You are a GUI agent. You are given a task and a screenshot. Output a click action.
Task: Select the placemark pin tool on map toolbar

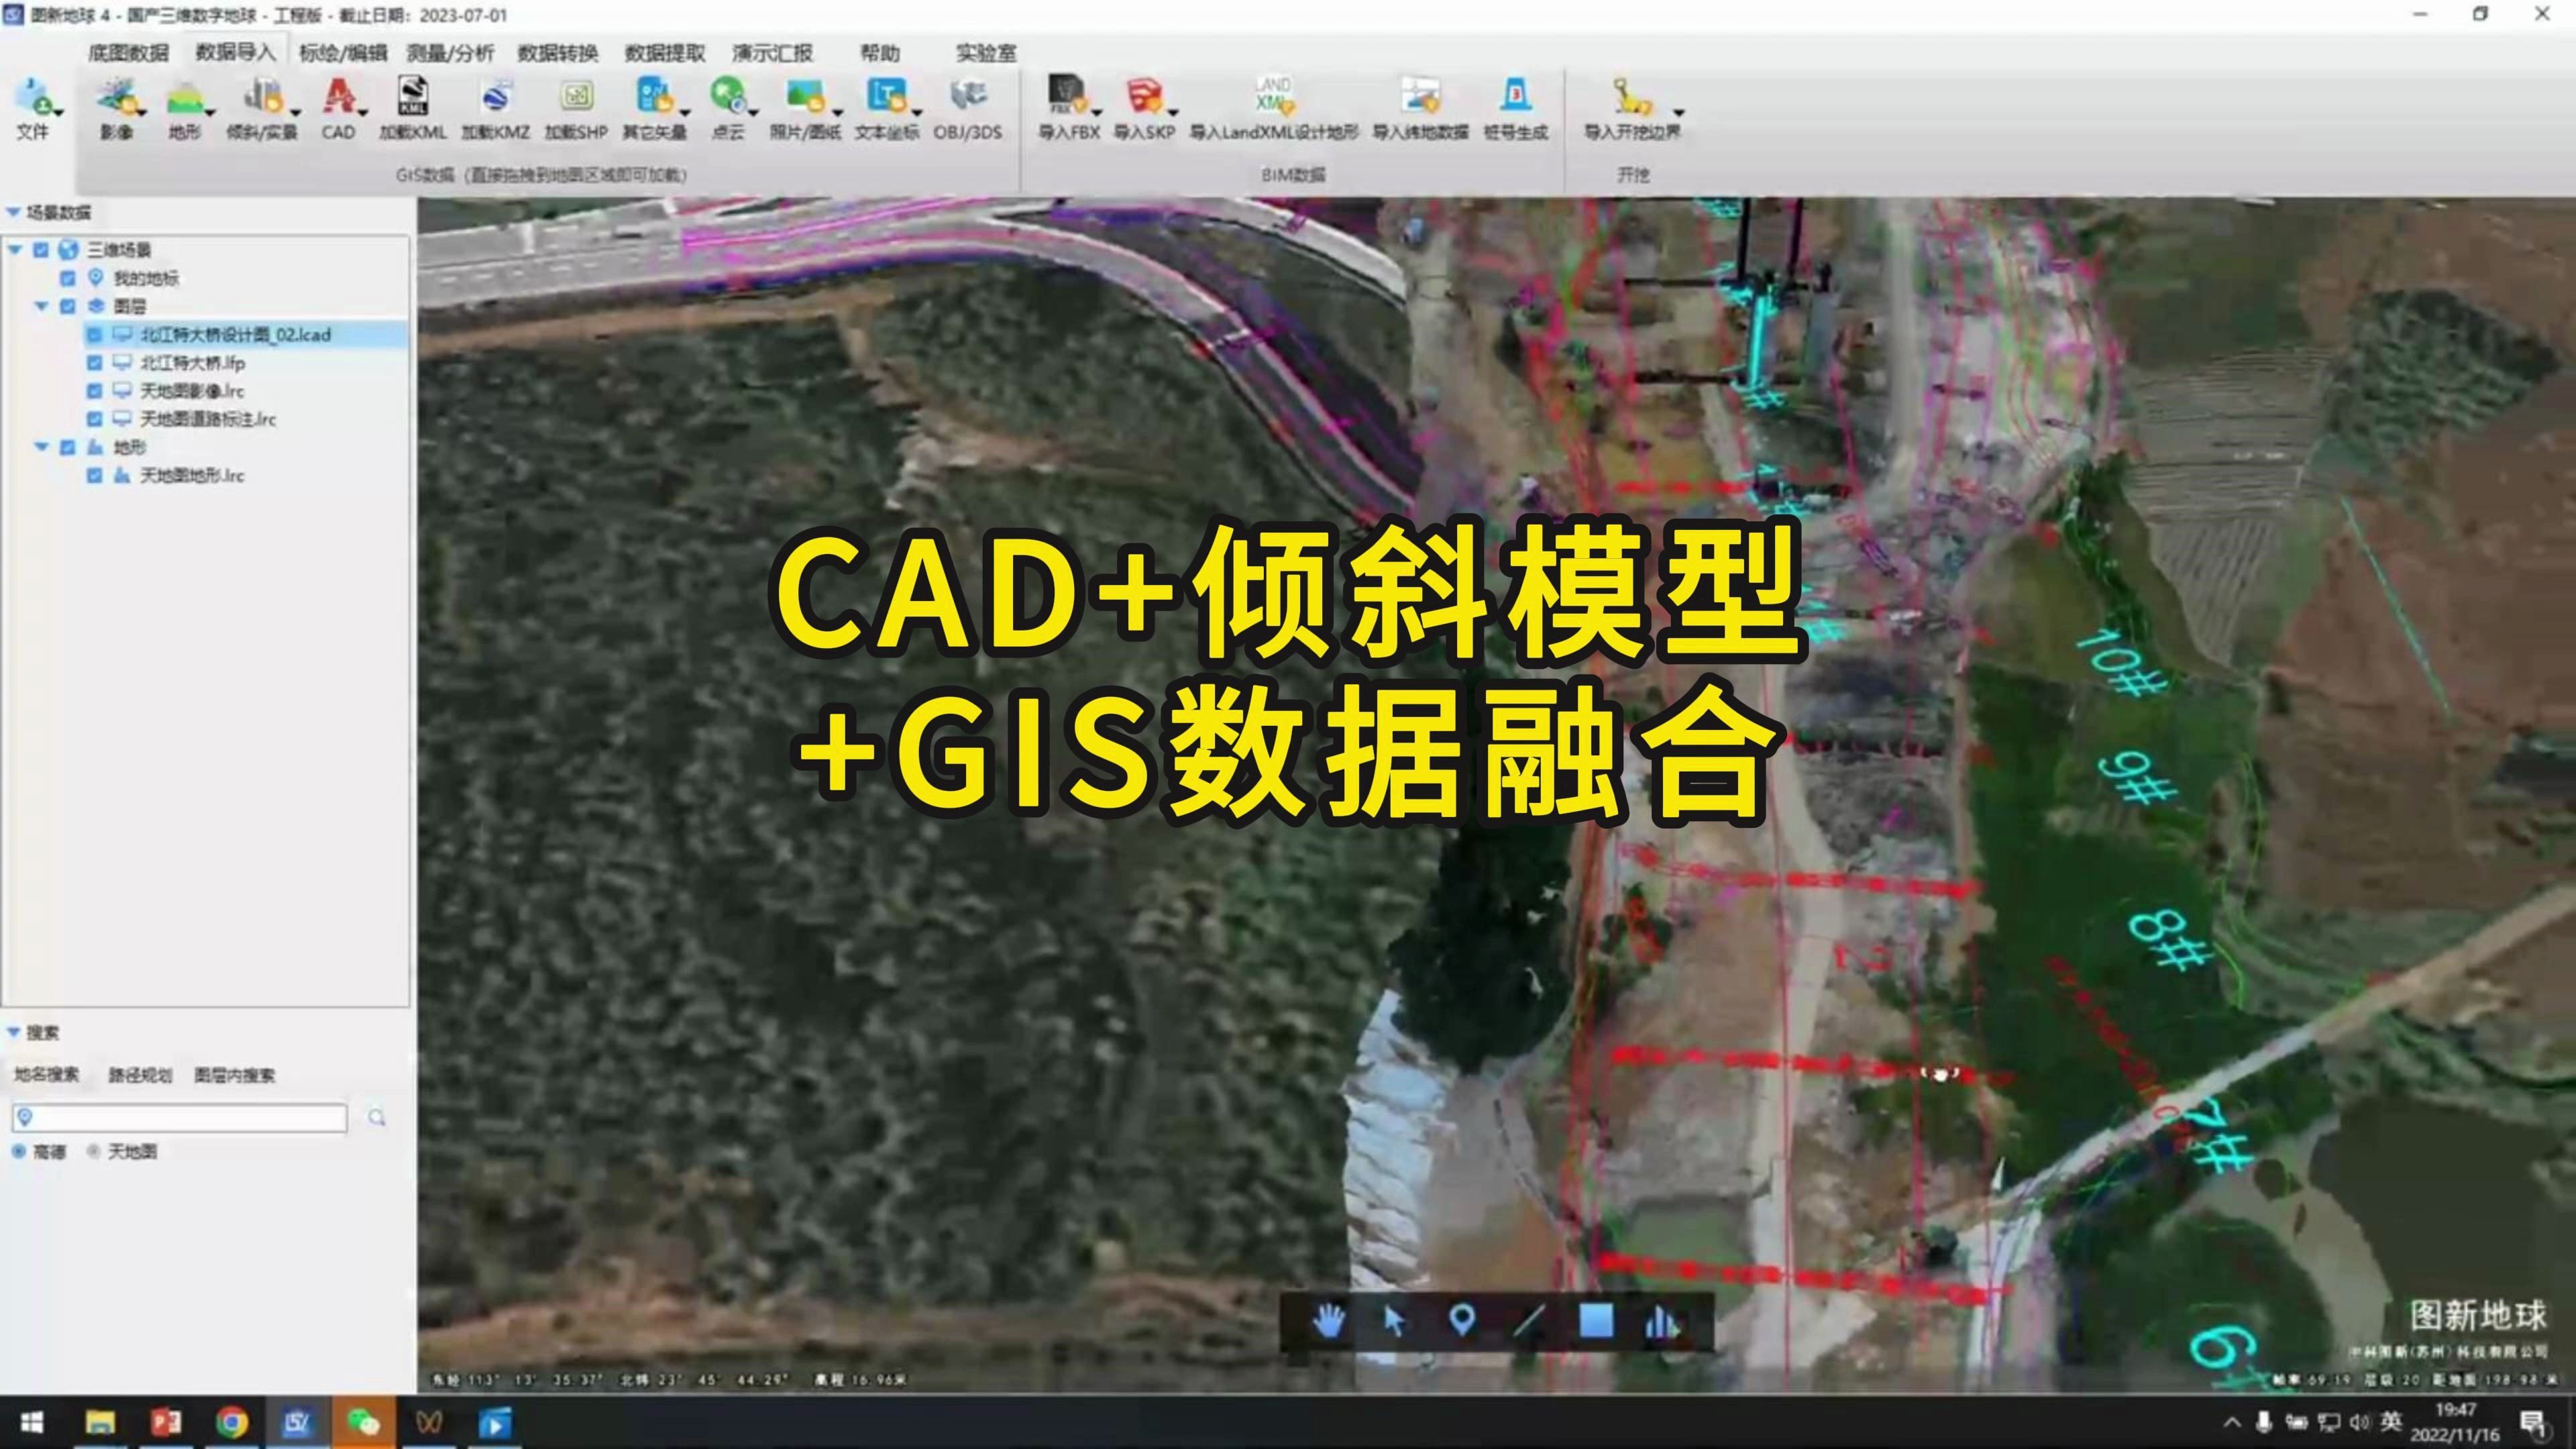(1462, 1321)
